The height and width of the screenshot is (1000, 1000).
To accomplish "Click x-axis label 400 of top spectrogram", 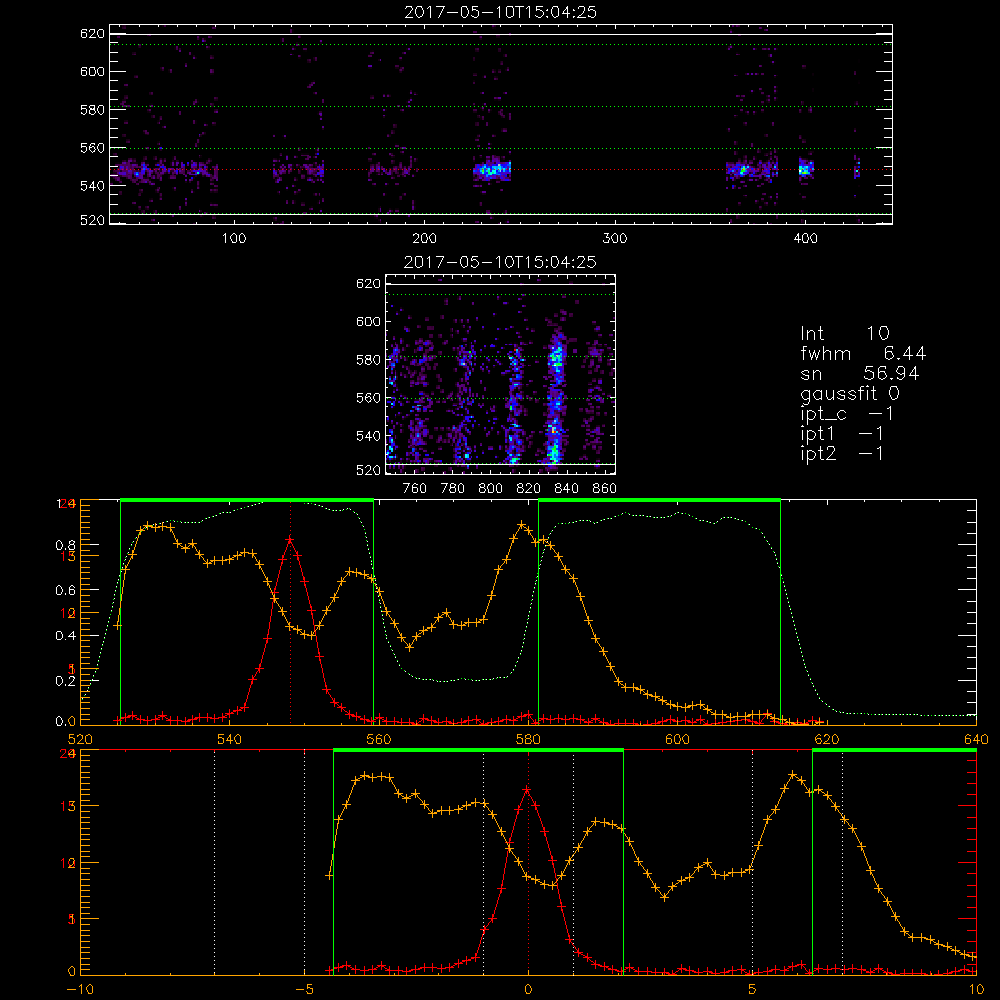I will click(x=805, y=239).
